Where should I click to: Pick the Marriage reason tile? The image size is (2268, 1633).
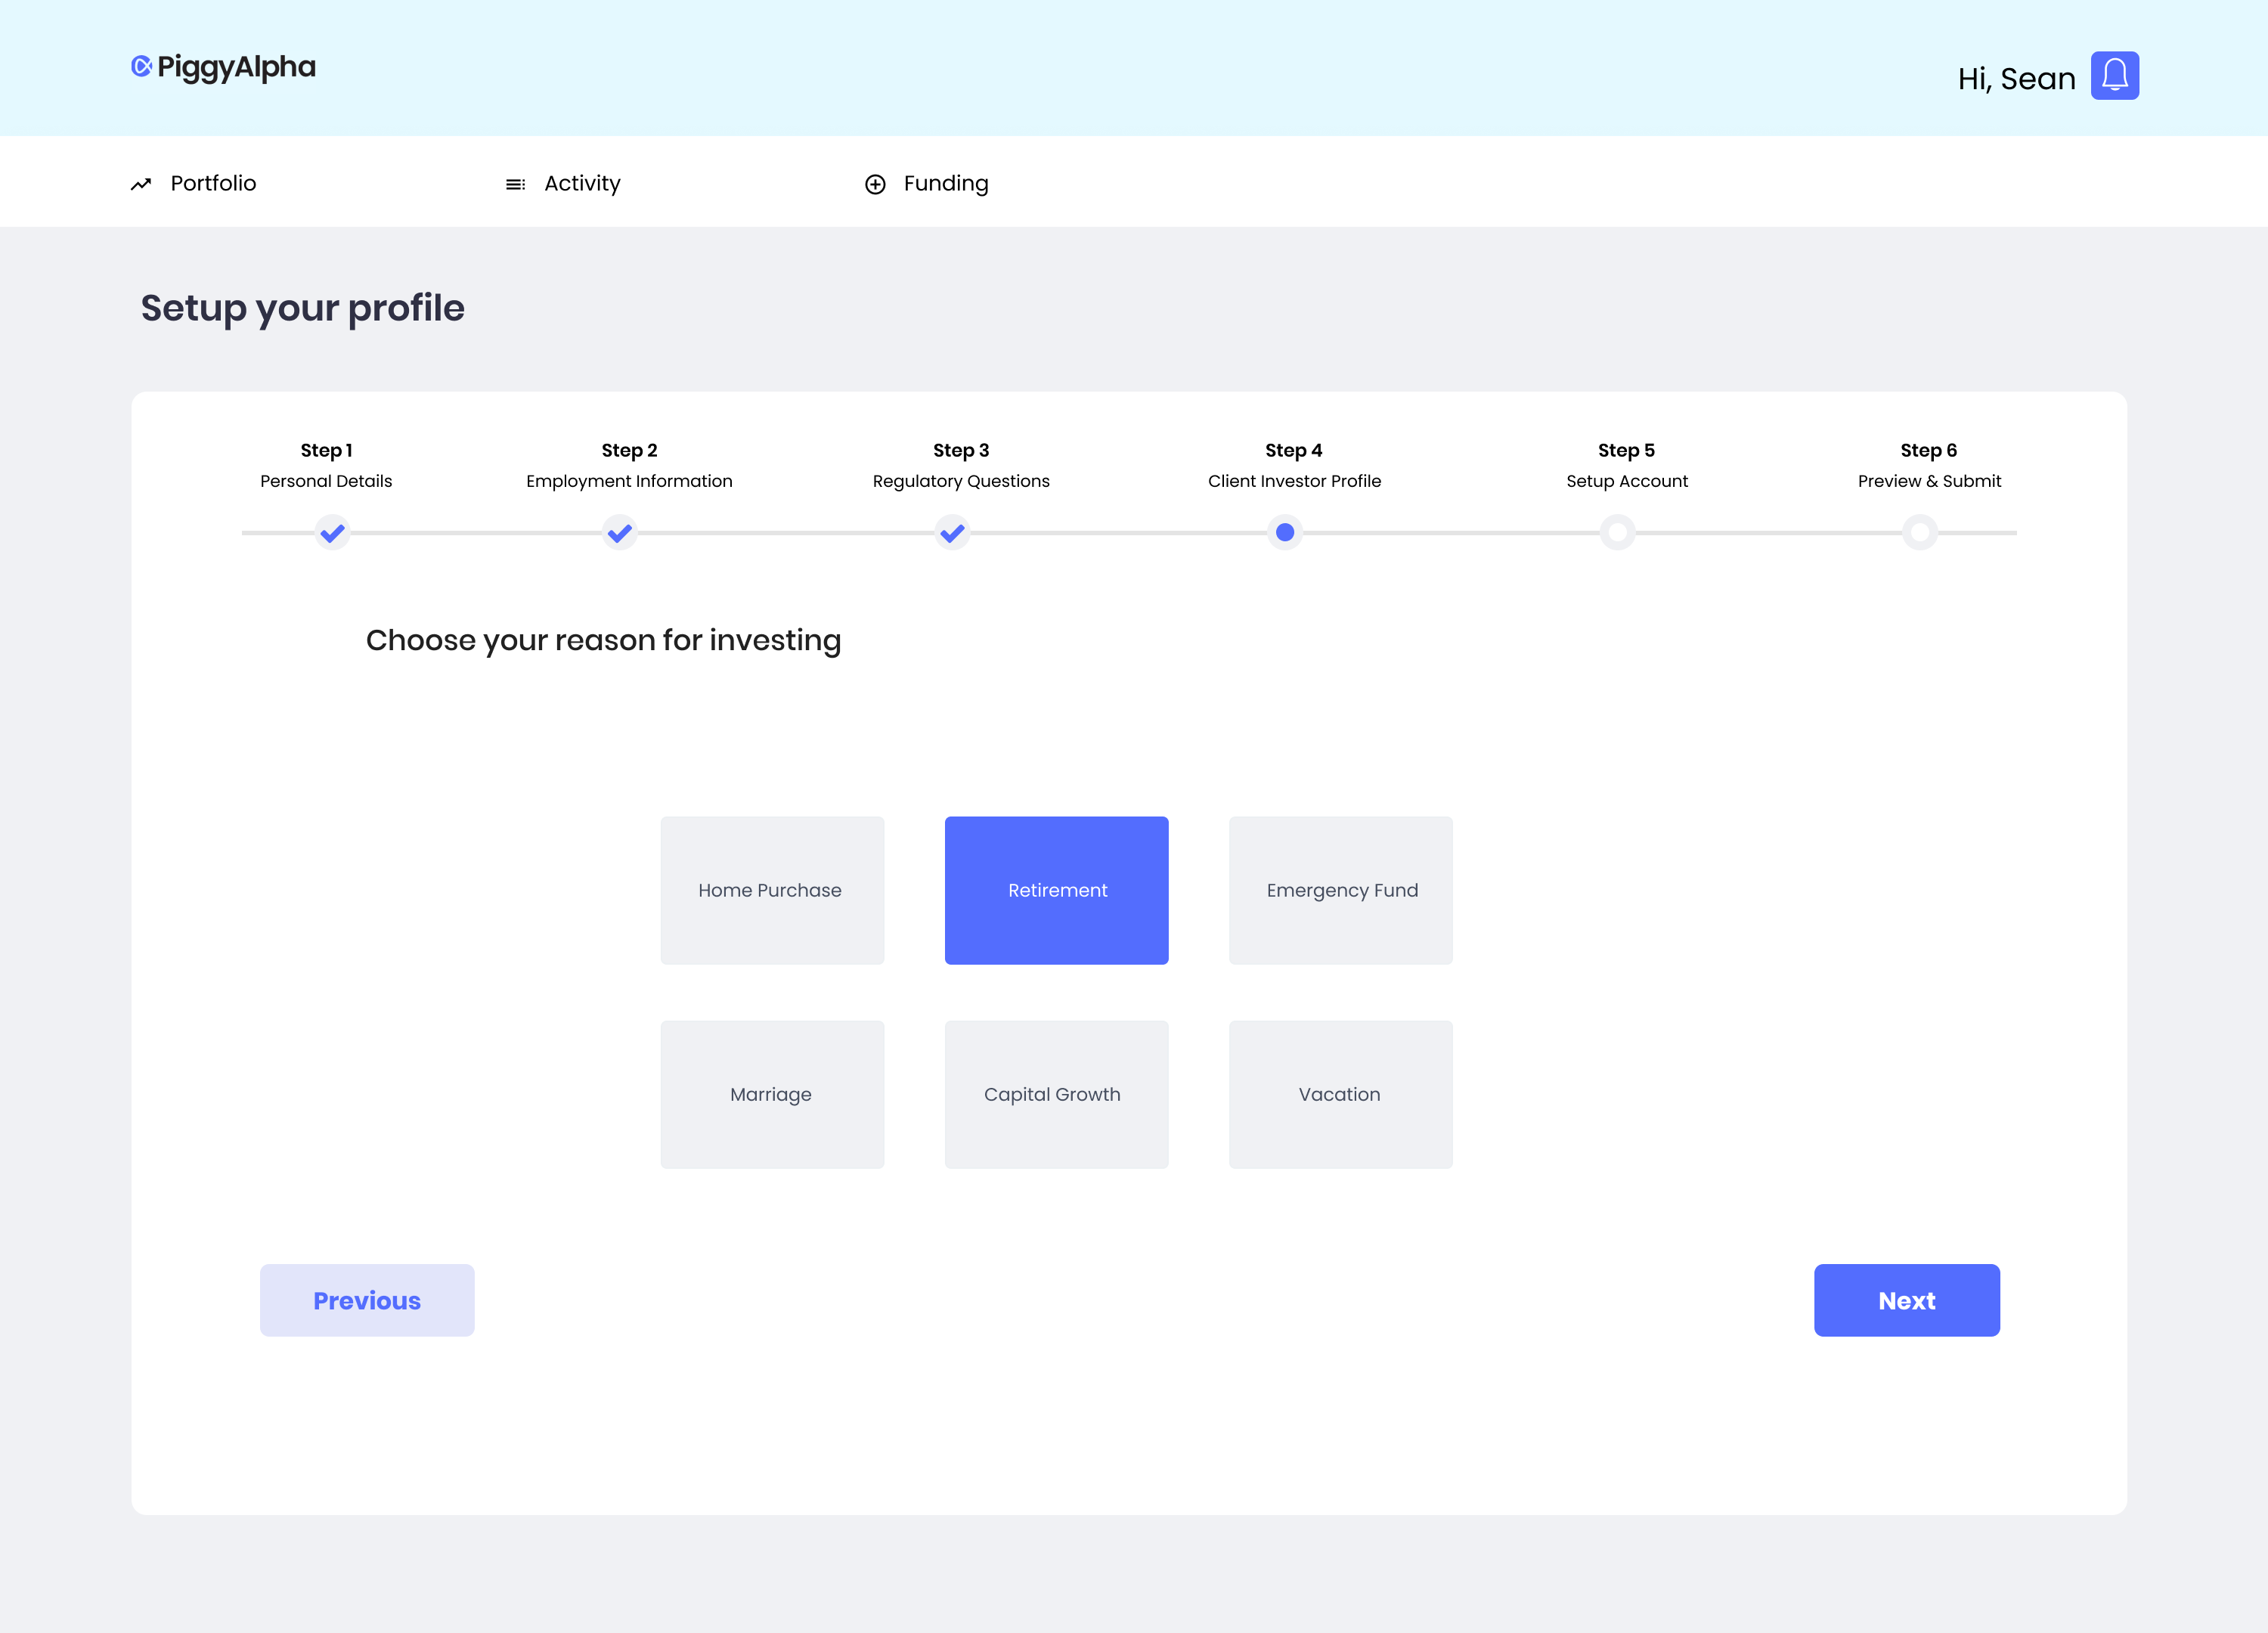tap(772, 1094)
